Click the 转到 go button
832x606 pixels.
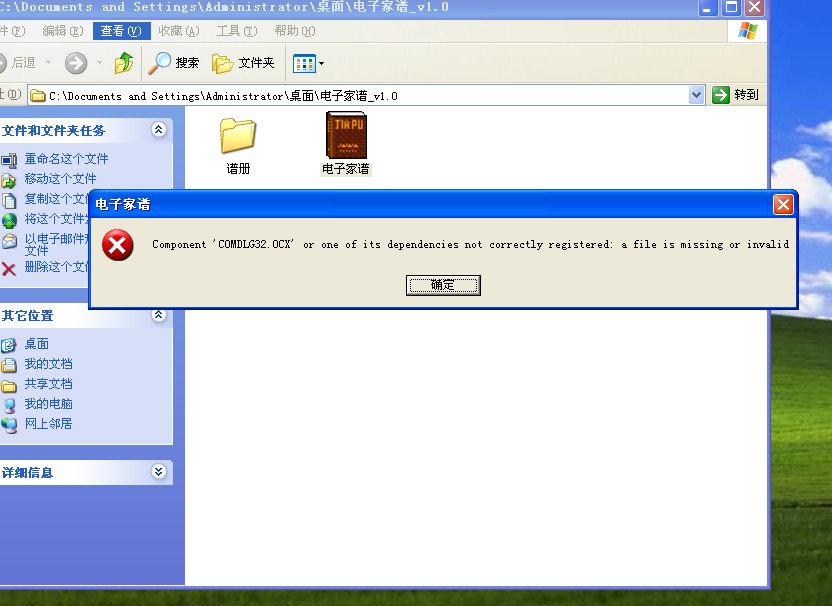coord(735,95)
